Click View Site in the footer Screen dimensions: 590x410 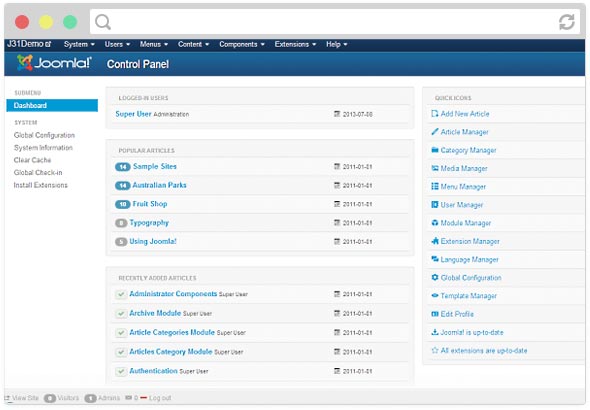(25, 398)
